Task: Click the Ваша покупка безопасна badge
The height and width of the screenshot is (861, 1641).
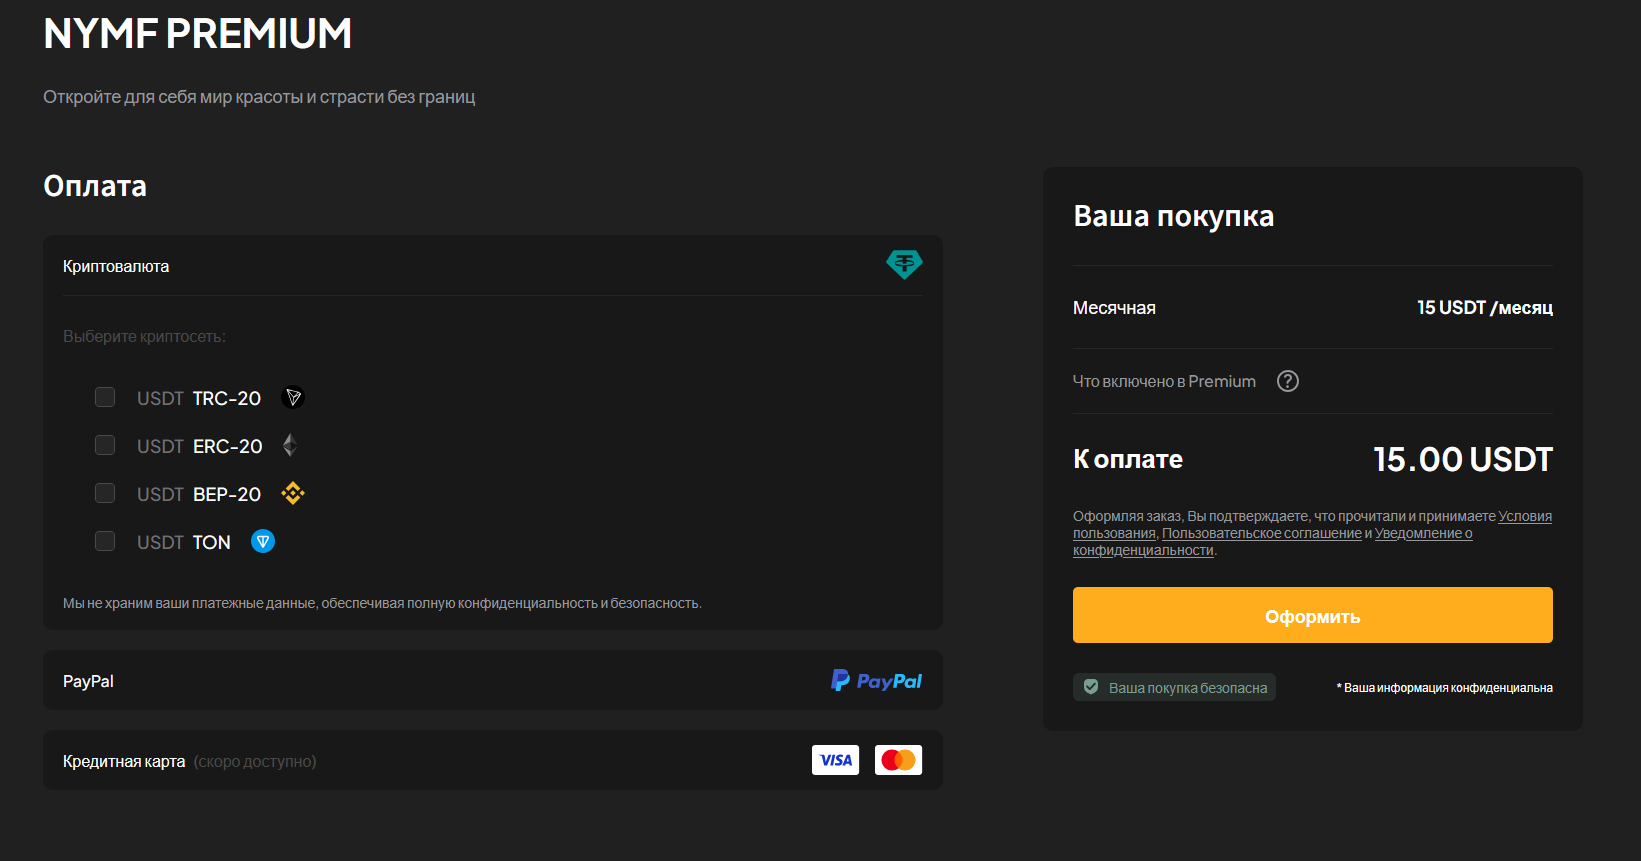Action: (1174, 687)
